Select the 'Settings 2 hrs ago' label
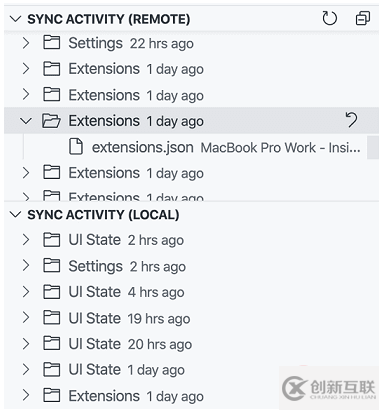The height and width of the screenshot is (410, 379). coord(127,266)
